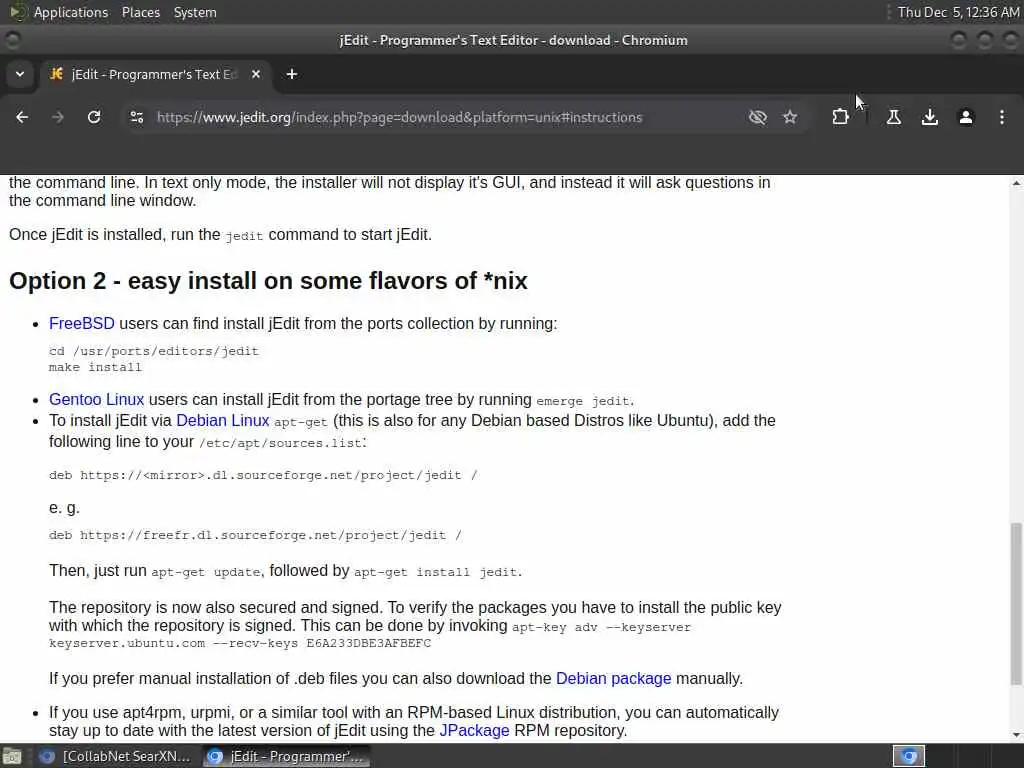The height and width of the screenshot is (768, 1024).
Task: Click the jEdit favicon on the tab
Action: click(57, 74)
